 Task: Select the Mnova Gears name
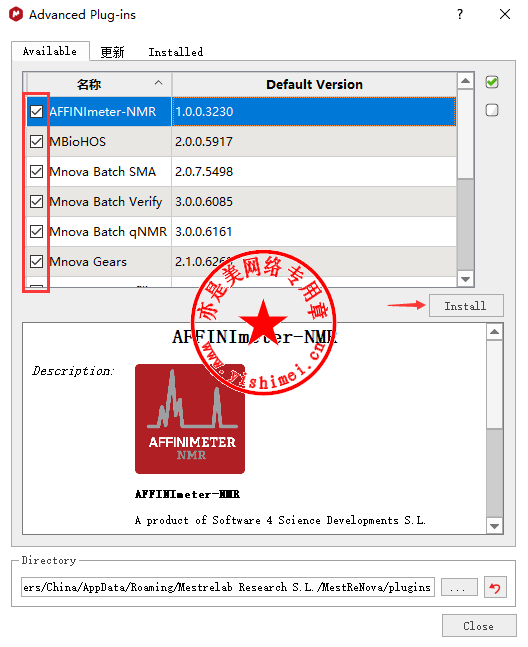point(88,262)
